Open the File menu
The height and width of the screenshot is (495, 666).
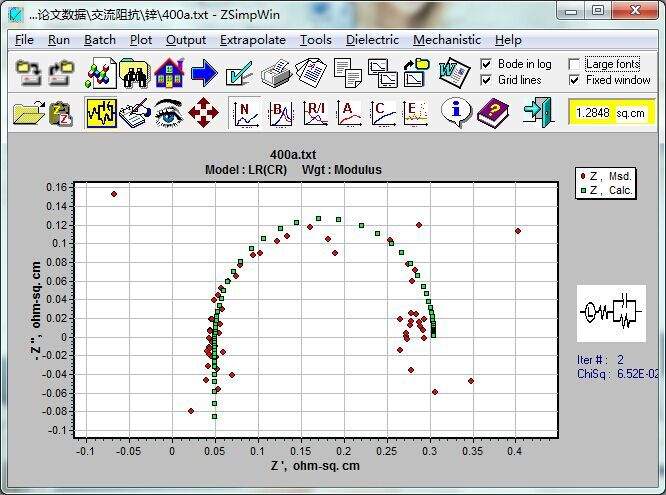coord(24,40)
